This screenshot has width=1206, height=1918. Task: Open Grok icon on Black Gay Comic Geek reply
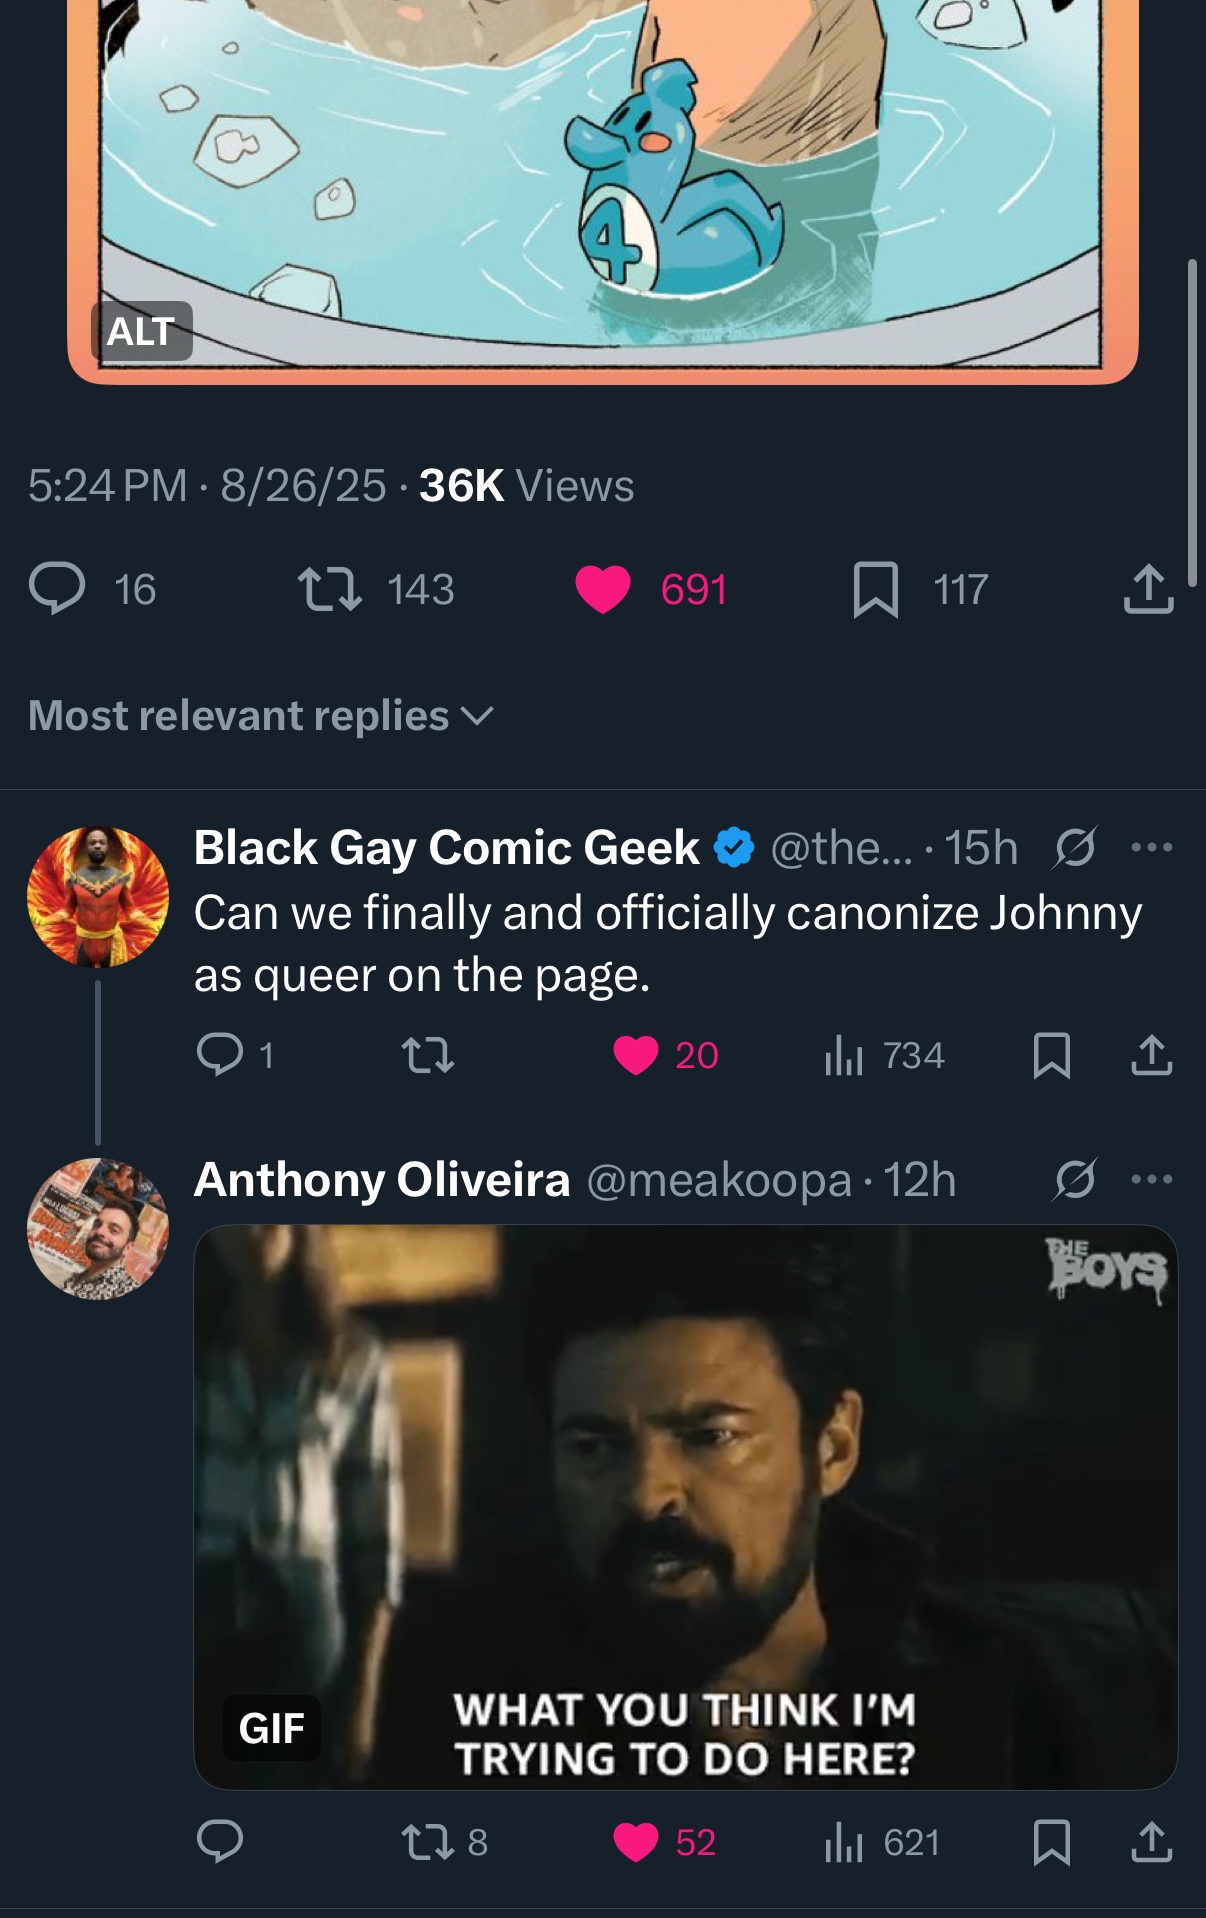pos(1075,848)
